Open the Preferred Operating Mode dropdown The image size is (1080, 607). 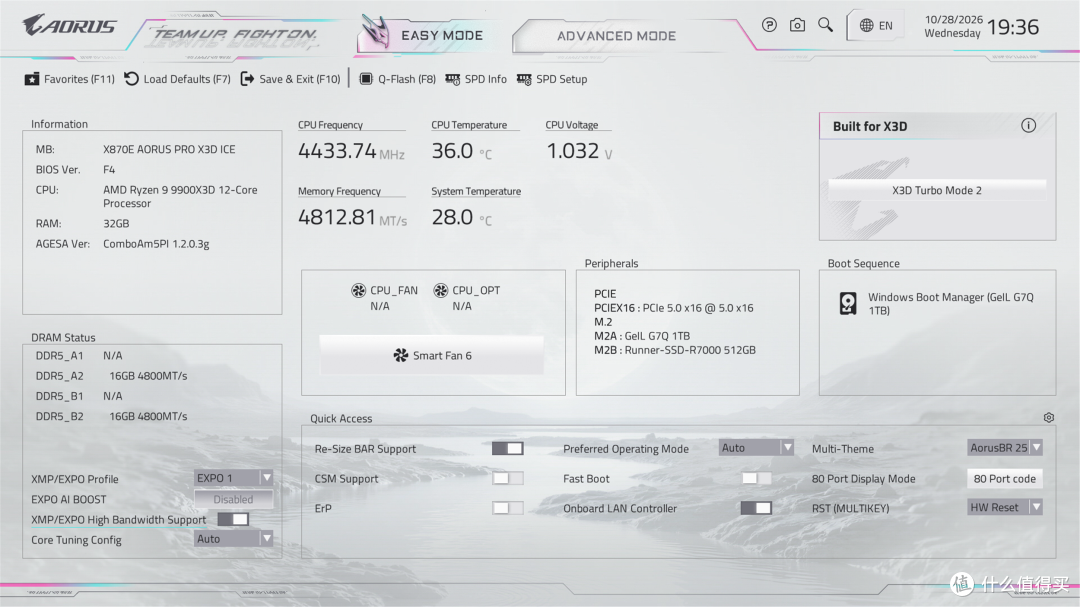(756, 448)
